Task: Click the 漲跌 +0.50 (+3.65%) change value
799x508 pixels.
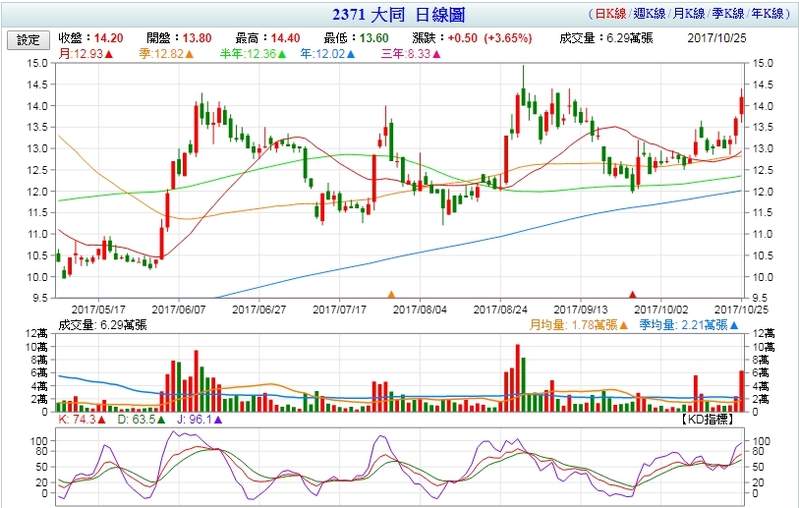Action: [472, 38]
